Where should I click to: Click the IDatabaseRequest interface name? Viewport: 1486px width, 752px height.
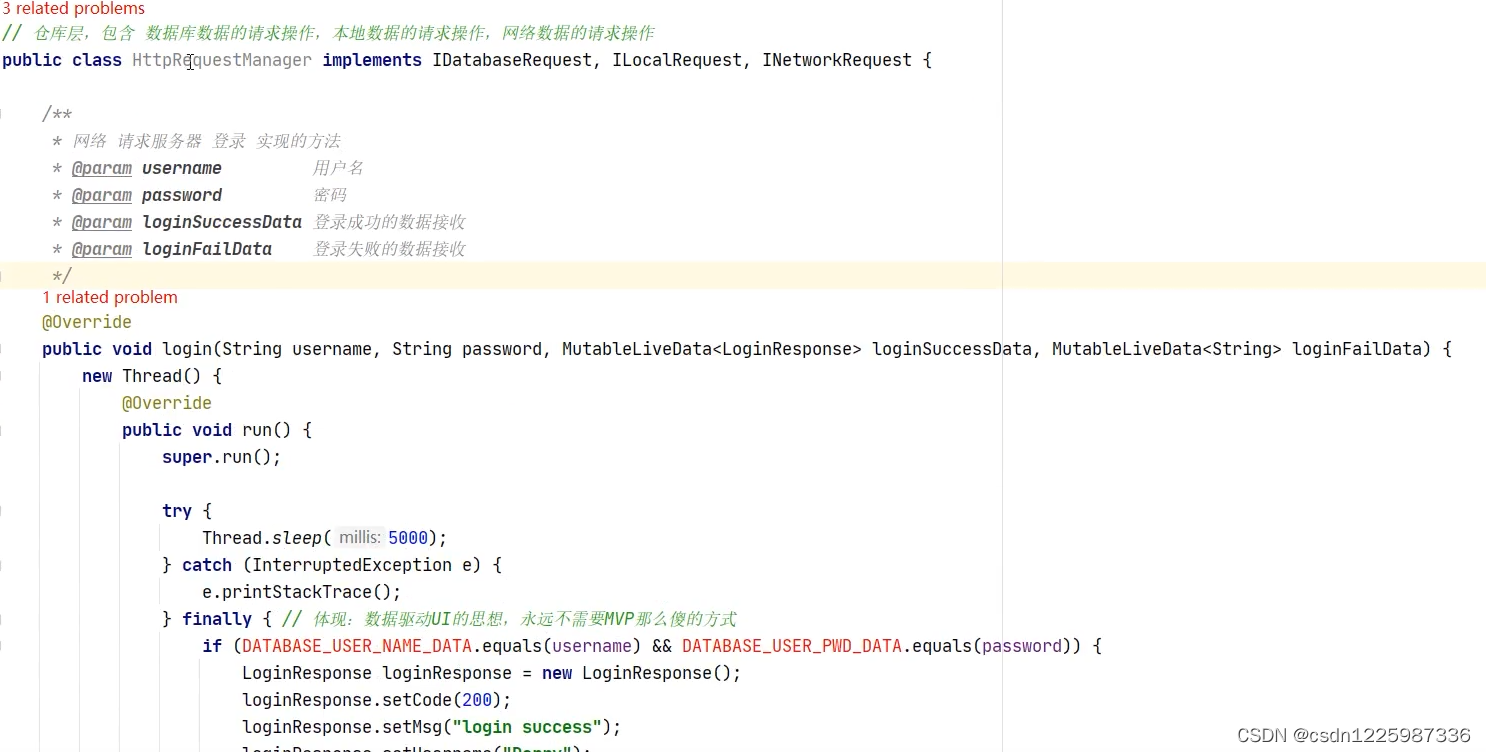pos(512,60)
